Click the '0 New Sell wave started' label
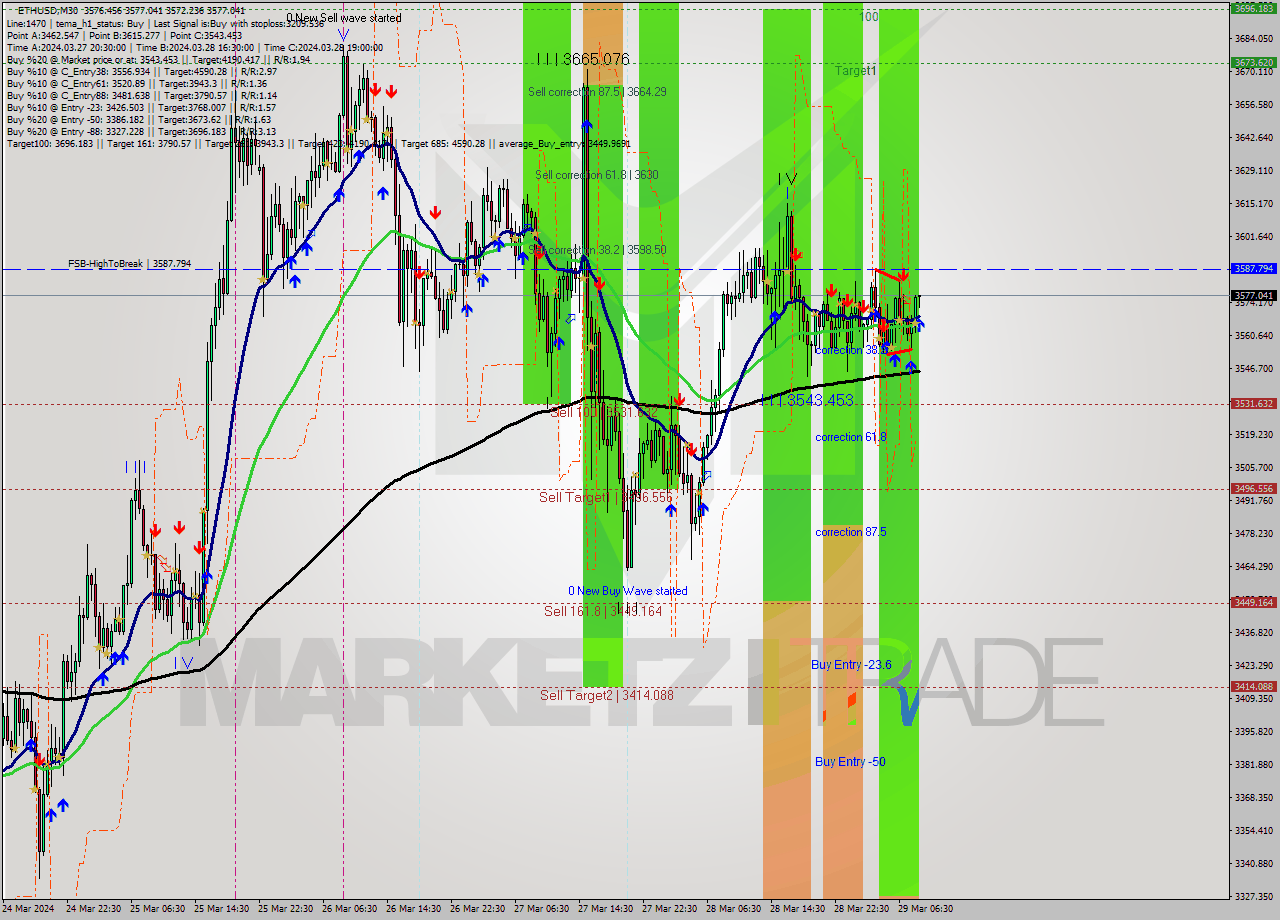 344,18
